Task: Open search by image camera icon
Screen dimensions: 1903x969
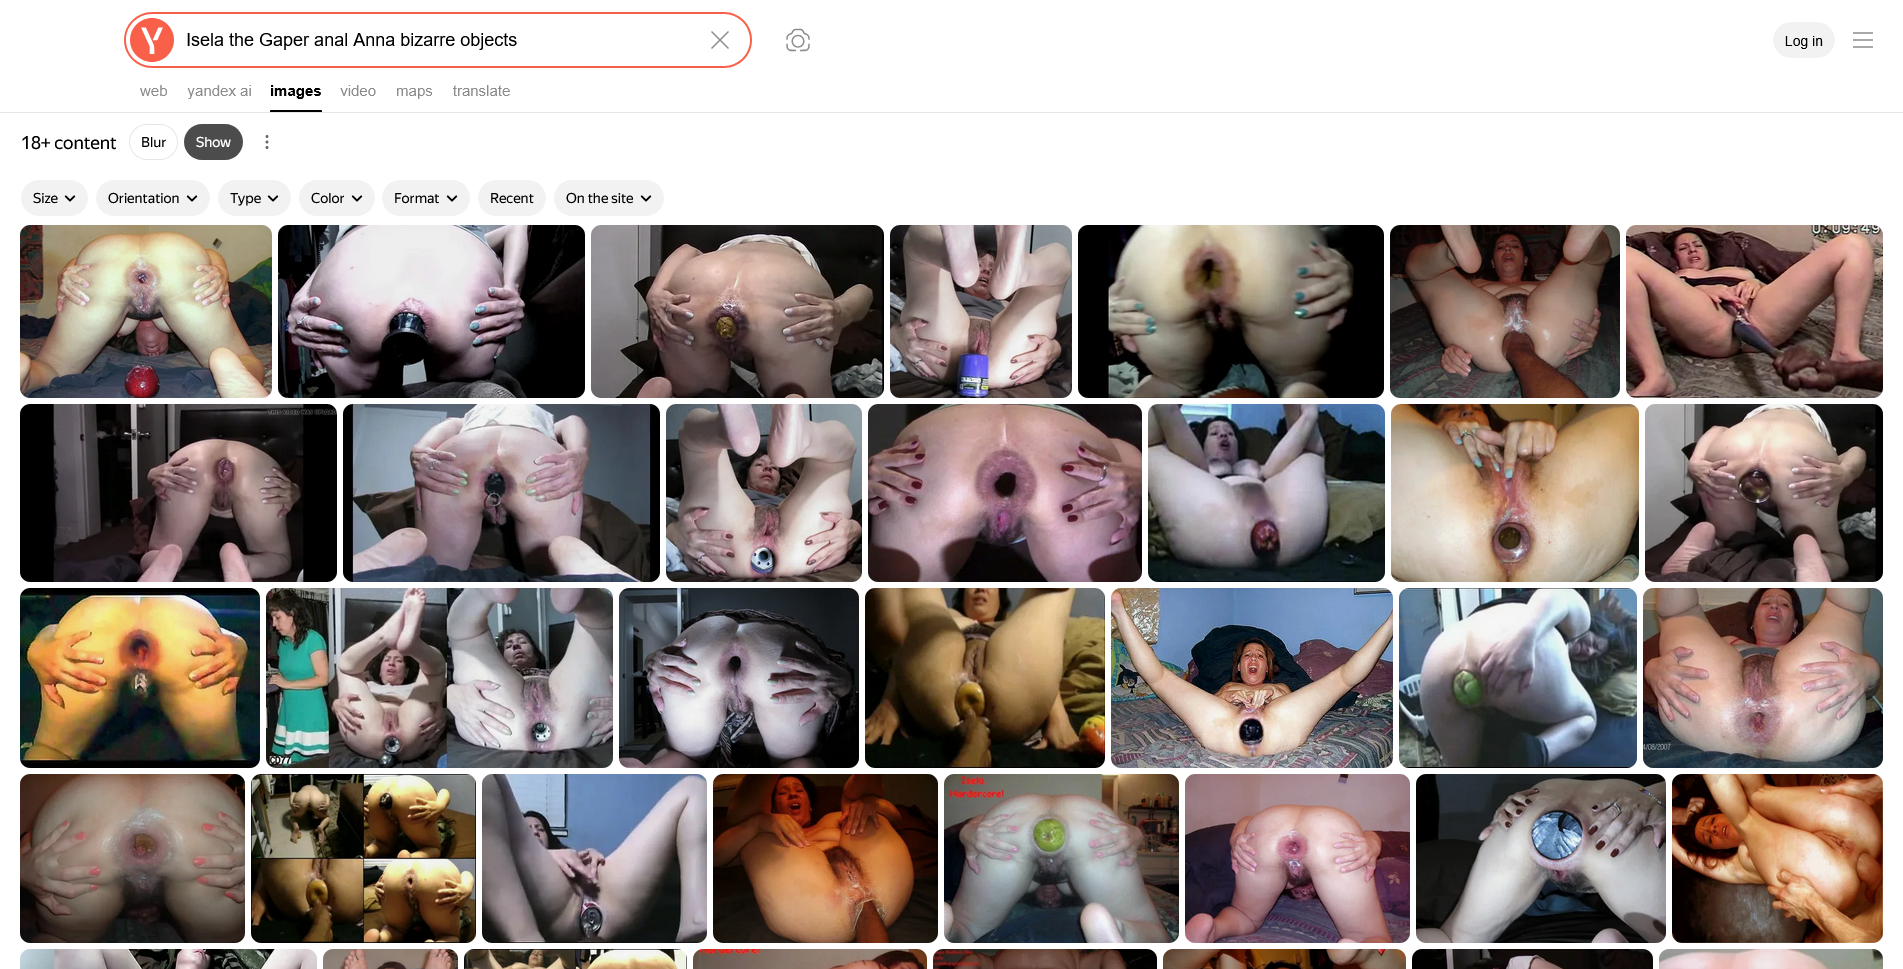Action: click(x=797, y=40)
